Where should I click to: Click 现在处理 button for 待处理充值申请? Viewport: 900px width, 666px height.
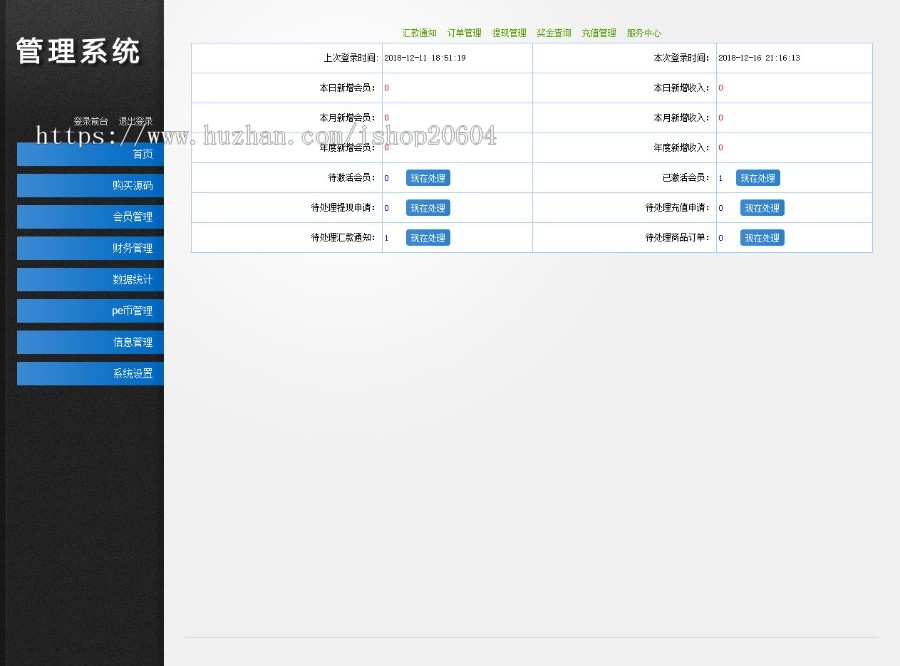point(762,208)
